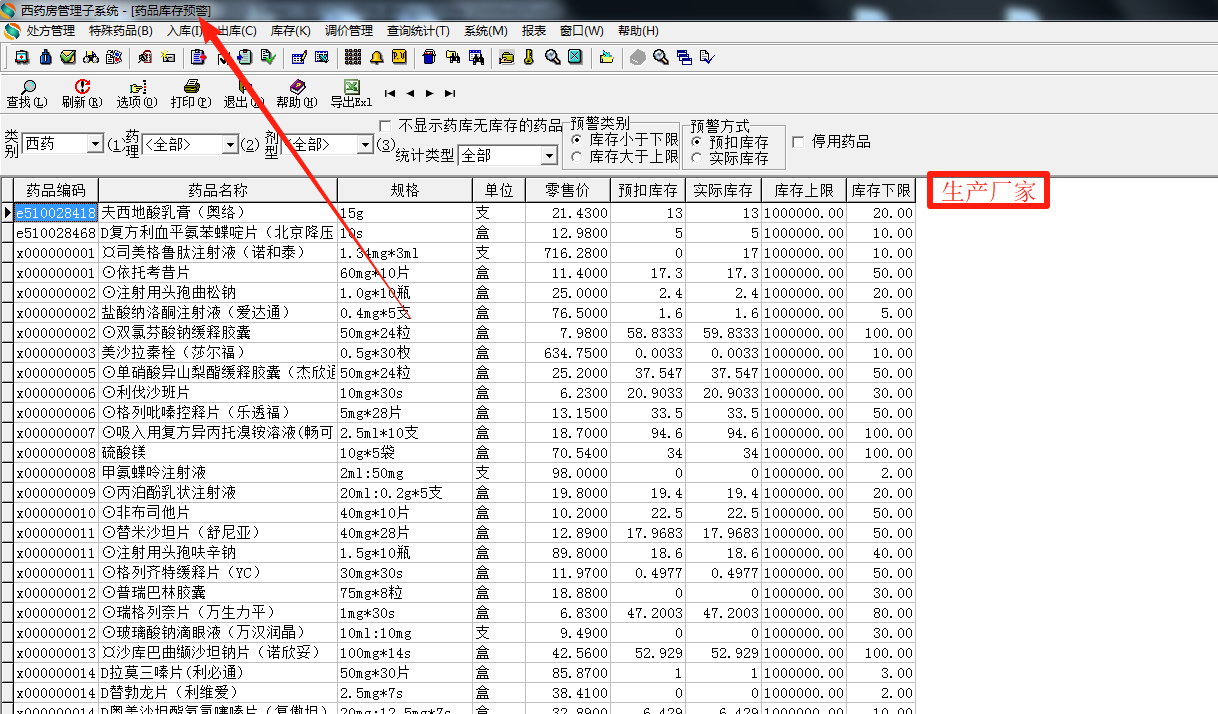The width and height of the screenshot is (1218, 714).
Task: Click the blue bucket toolbar icon
Action: pos(429,57)
